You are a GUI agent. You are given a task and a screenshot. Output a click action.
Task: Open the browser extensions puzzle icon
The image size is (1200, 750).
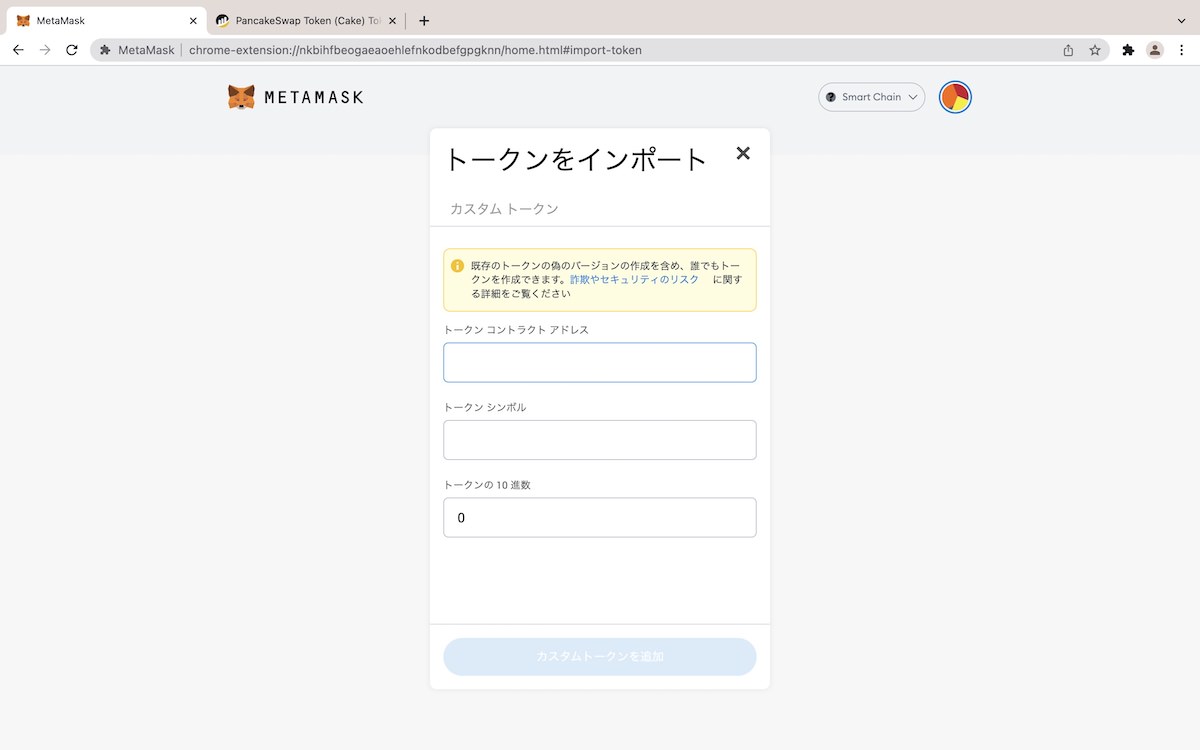1128,50
